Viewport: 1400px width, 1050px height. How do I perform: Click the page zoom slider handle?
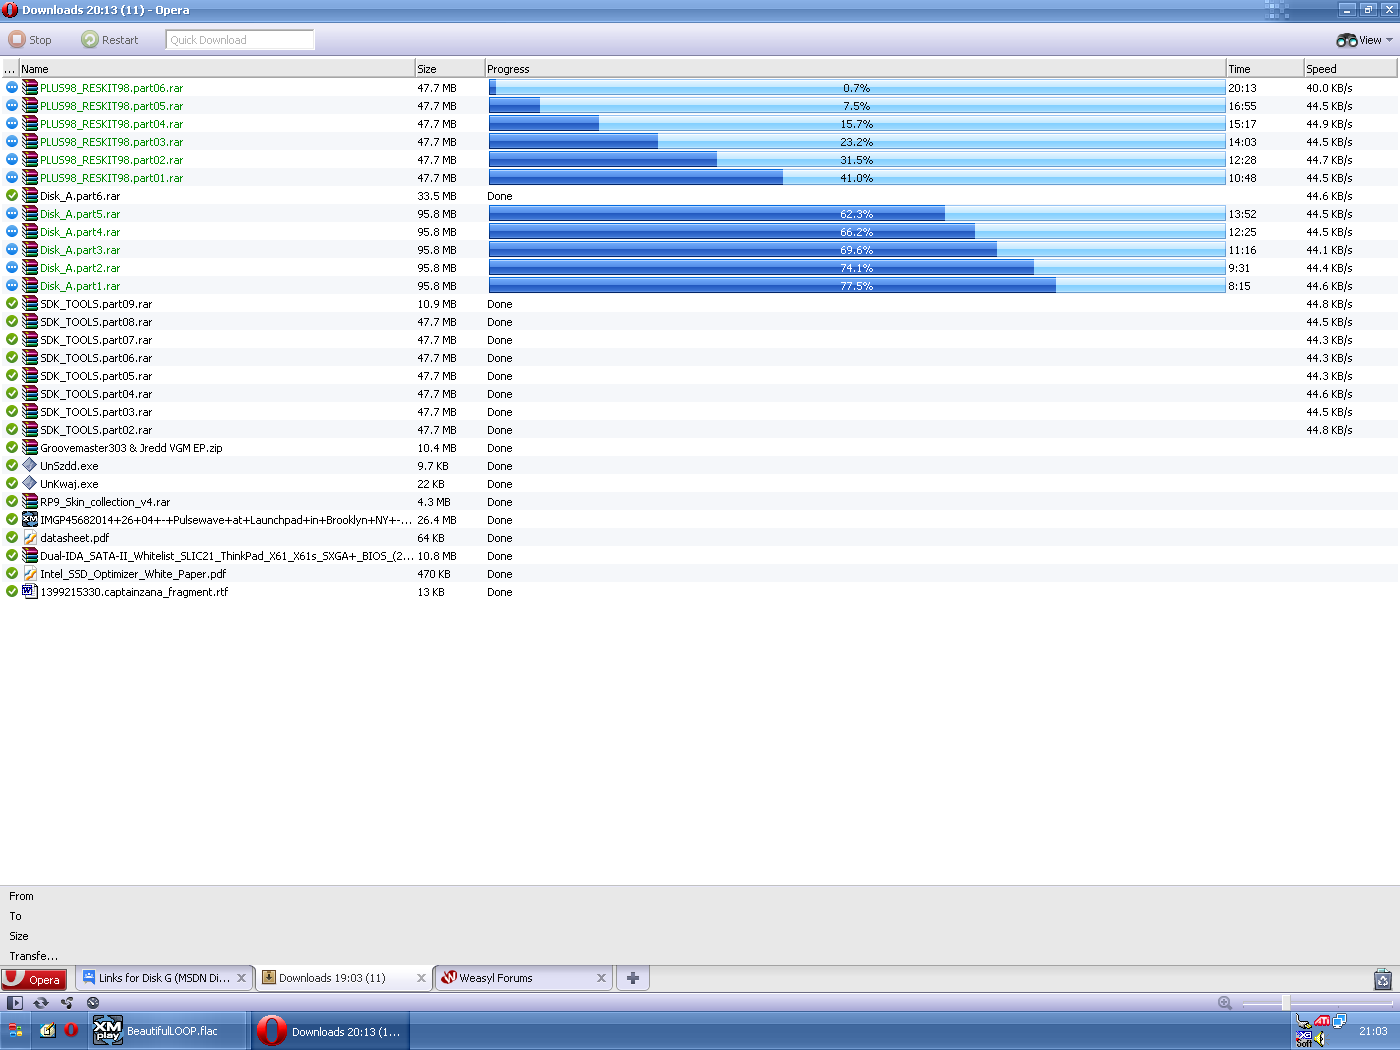pos(1285,1002)
